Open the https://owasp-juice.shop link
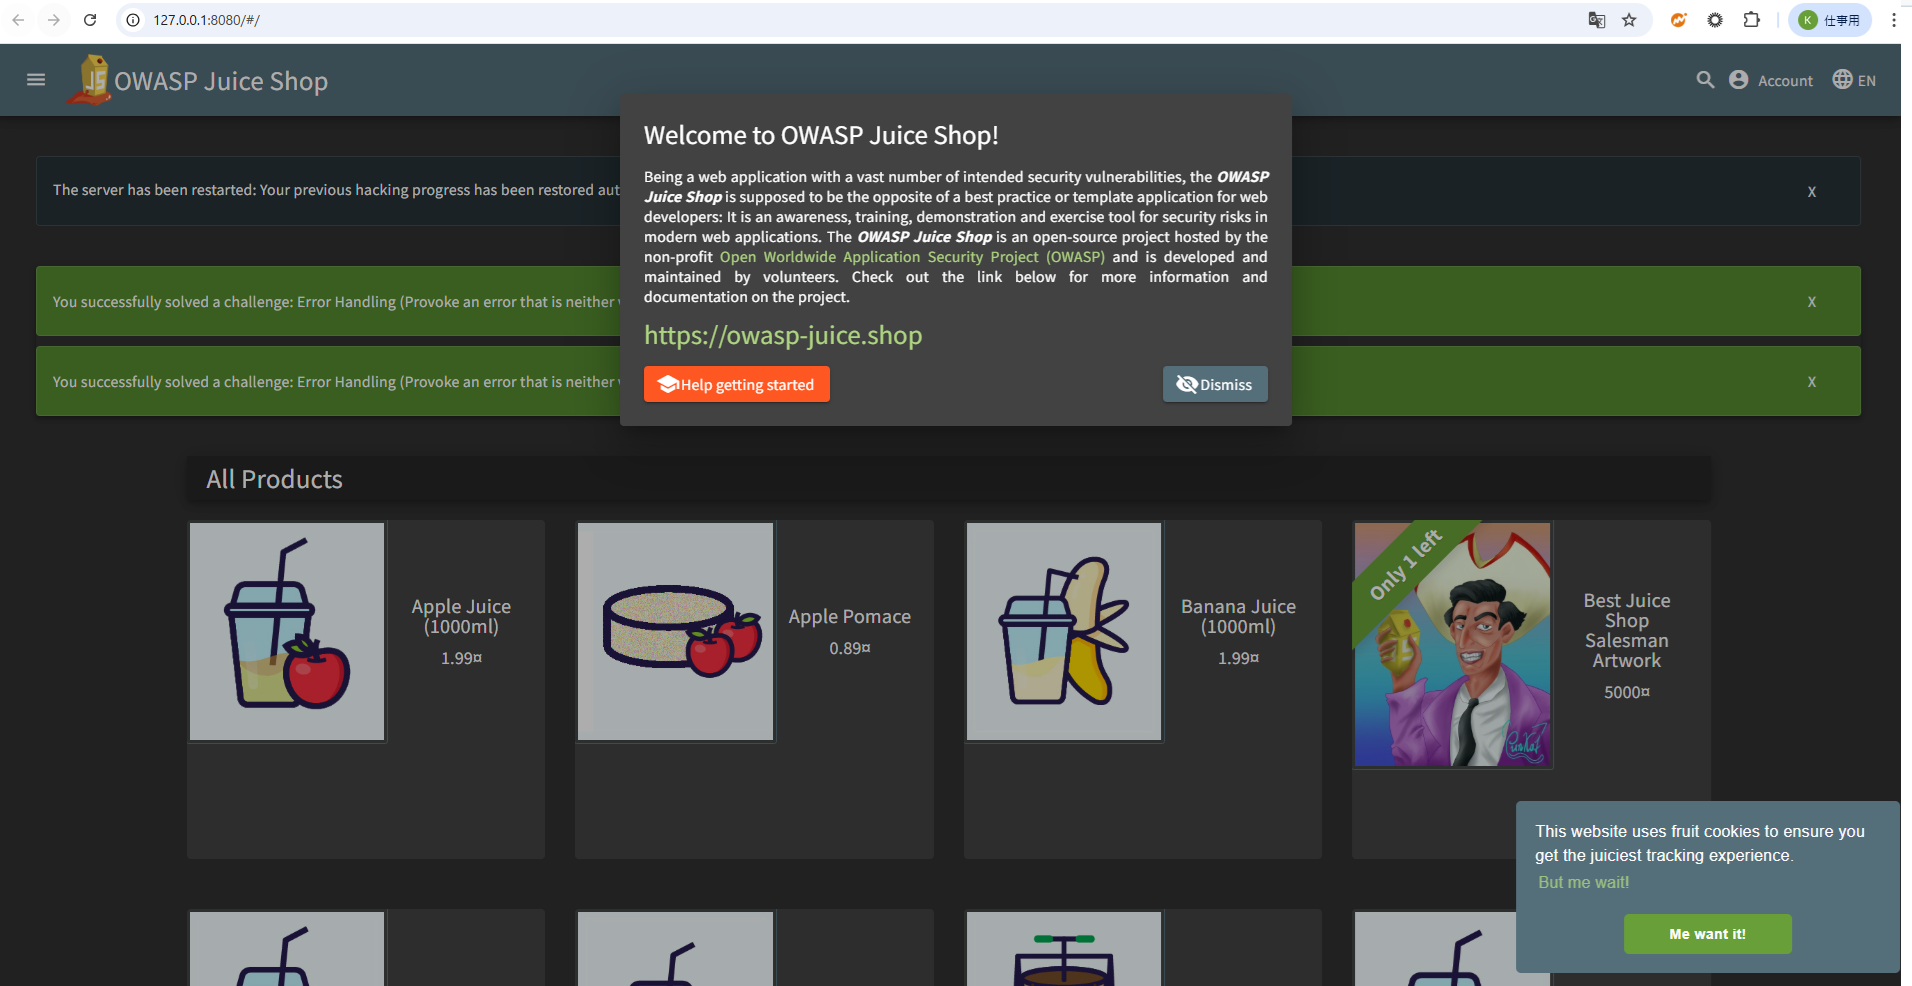Screen dimensions: 1912x986 (782, 335)
